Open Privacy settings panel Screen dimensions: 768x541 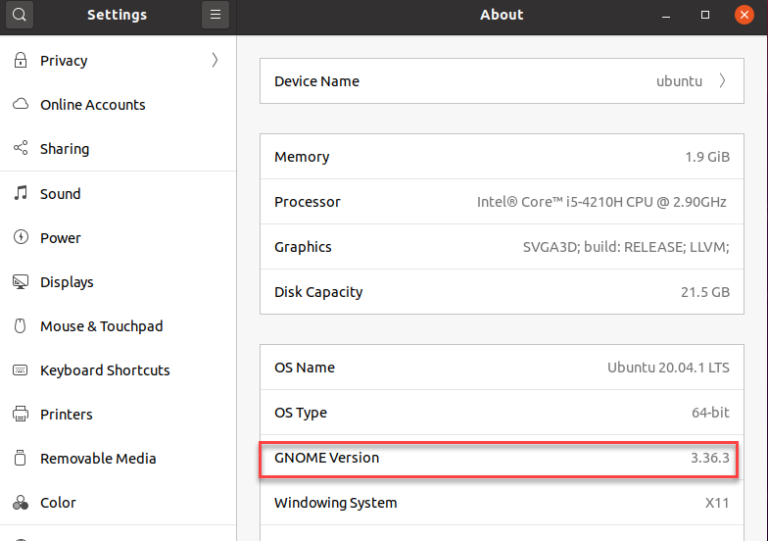pos(118,61)
